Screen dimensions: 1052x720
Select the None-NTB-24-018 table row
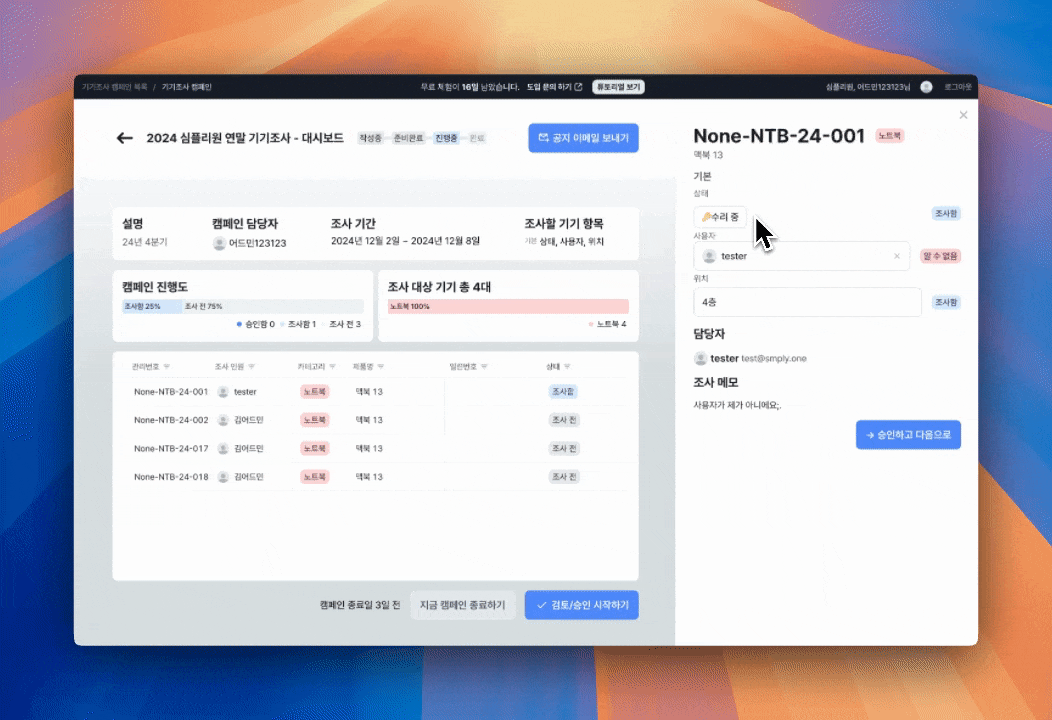(376, 477)
